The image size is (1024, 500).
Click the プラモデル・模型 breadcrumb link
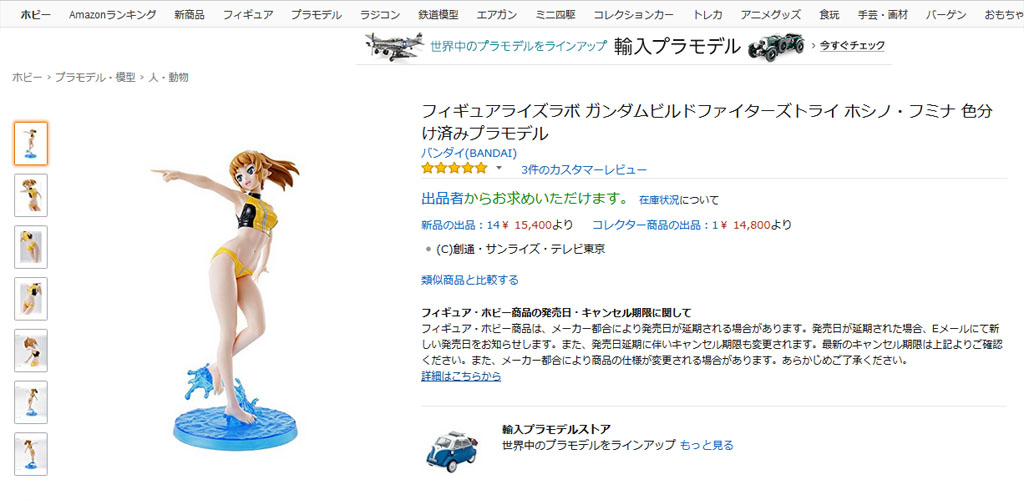tap(95, 77)
